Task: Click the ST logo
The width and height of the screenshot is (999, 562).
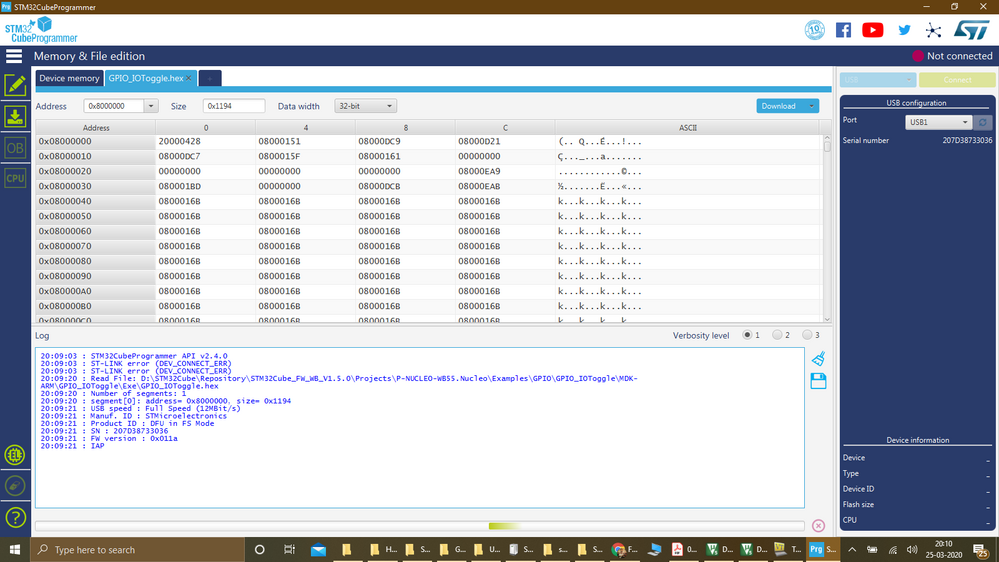Action: (x=972, y=30)
